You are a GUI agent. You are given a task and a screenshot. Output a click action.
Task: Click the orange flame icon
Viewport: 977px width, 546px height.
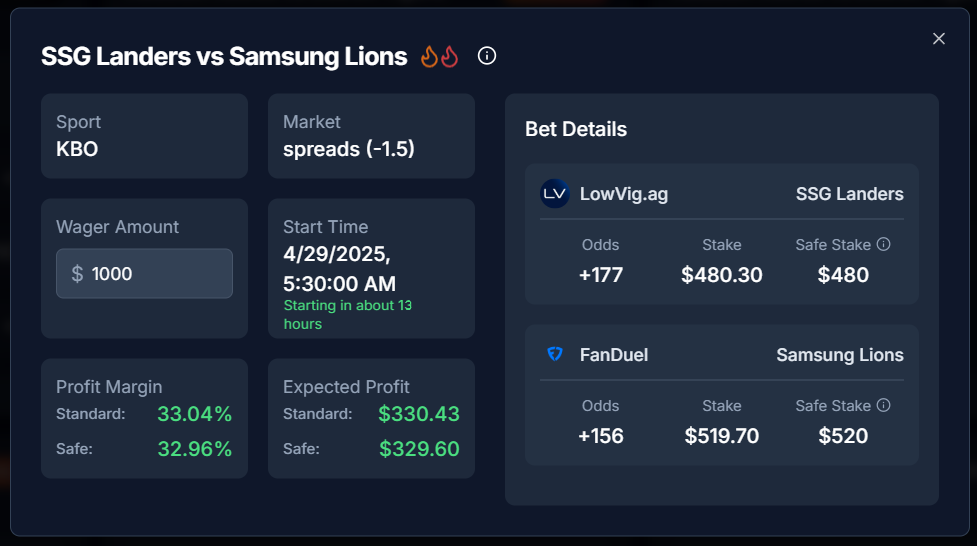coord(429,57)
